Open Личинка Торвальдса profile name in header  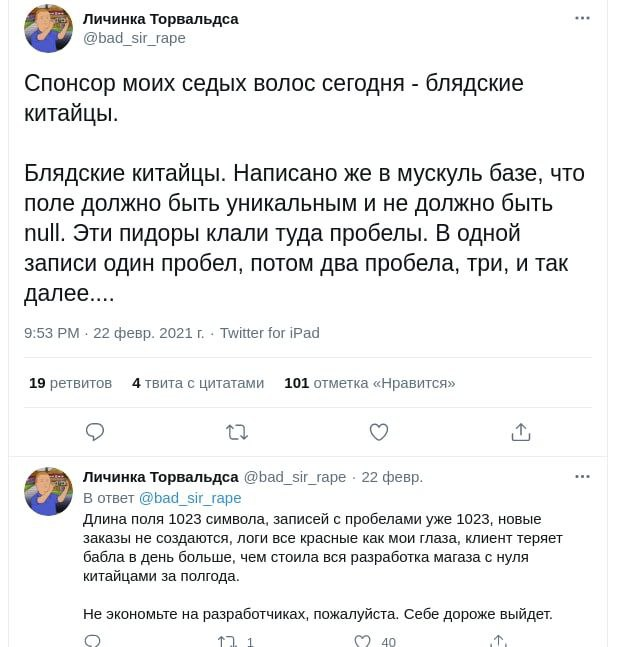pyautogui.click(x=160, y=19)
